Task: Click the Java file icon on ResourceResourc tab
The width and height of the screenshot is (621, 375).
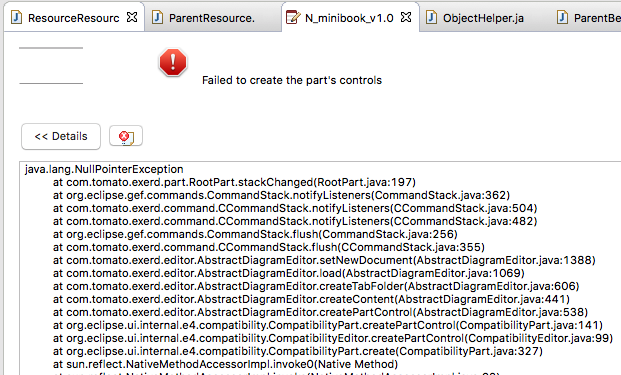Action: point(17,18)
